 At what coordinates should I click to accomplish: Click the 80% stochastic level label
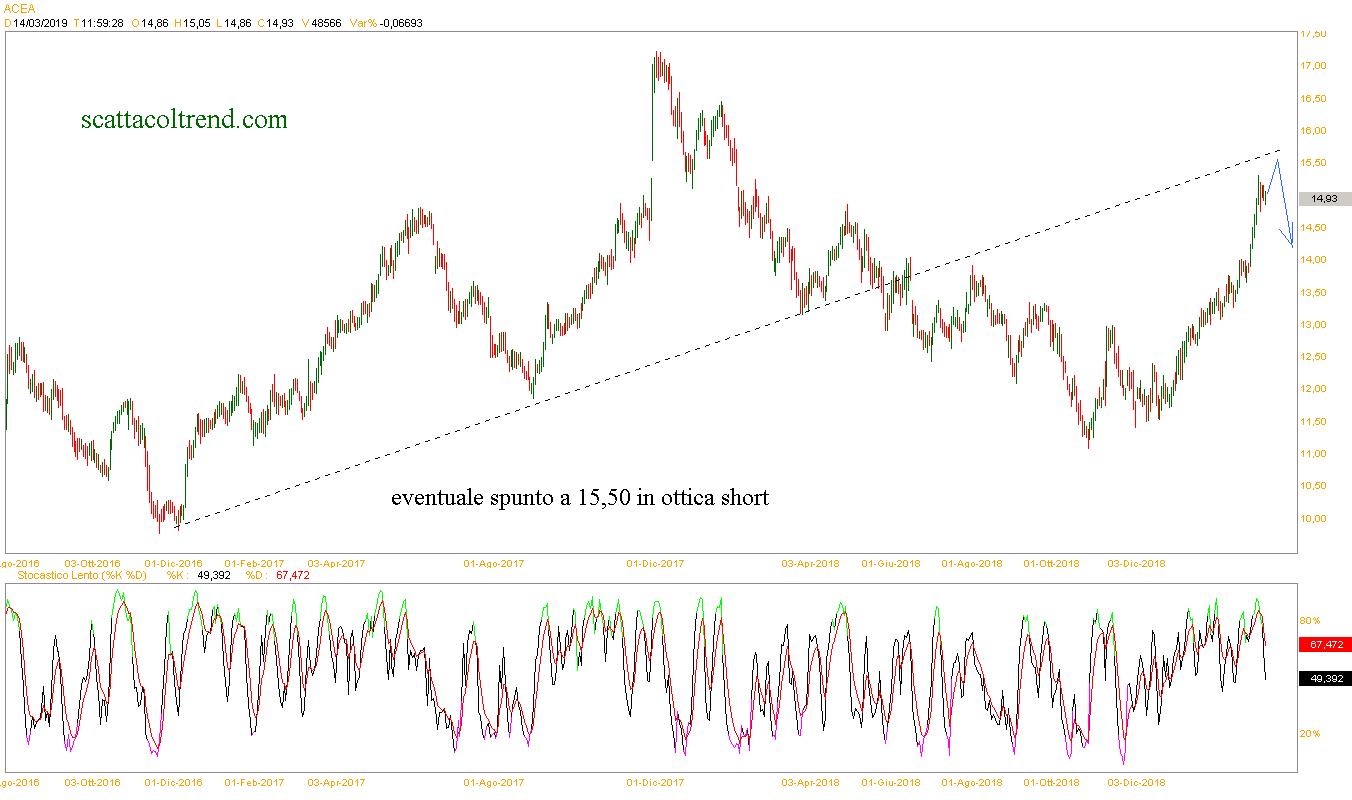[1310, 620]
